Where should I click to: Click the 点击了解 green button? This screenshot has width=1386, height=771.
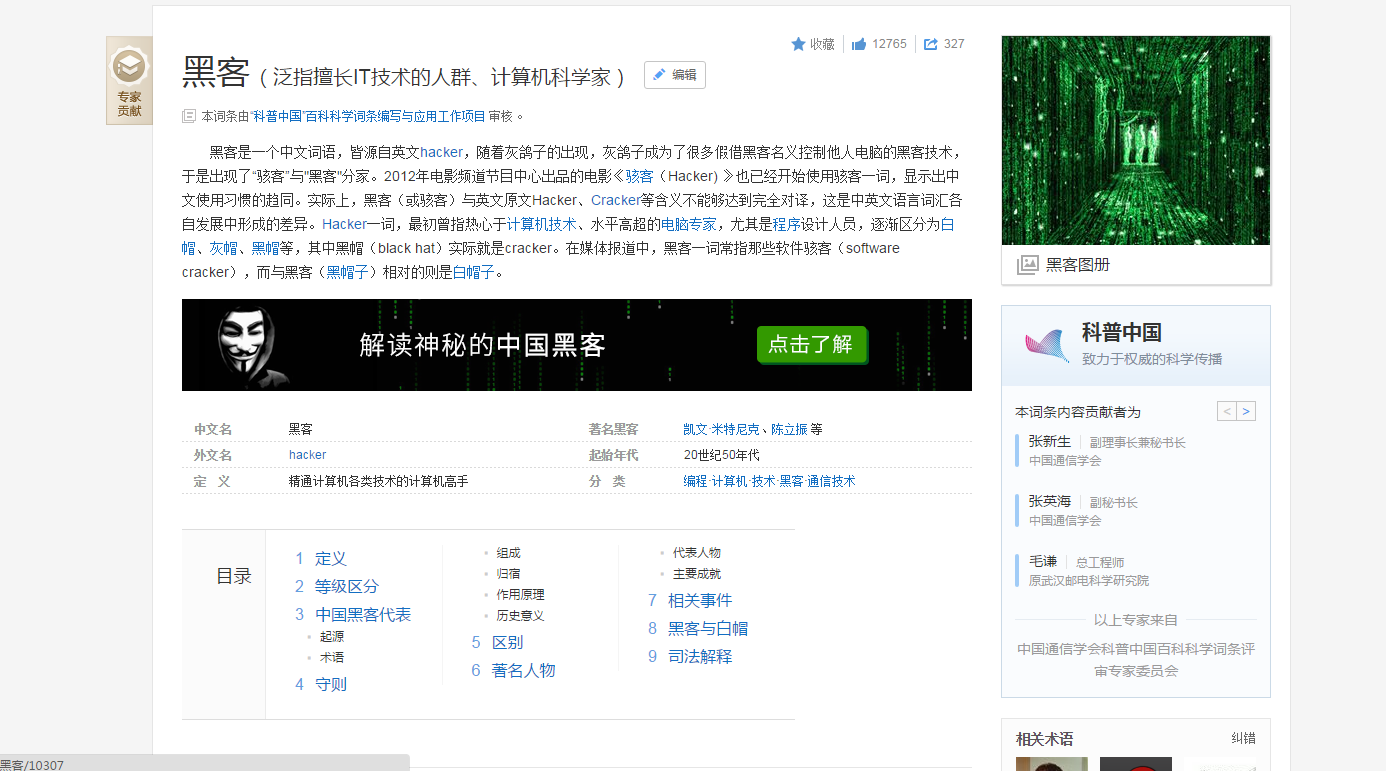point(811,345)
